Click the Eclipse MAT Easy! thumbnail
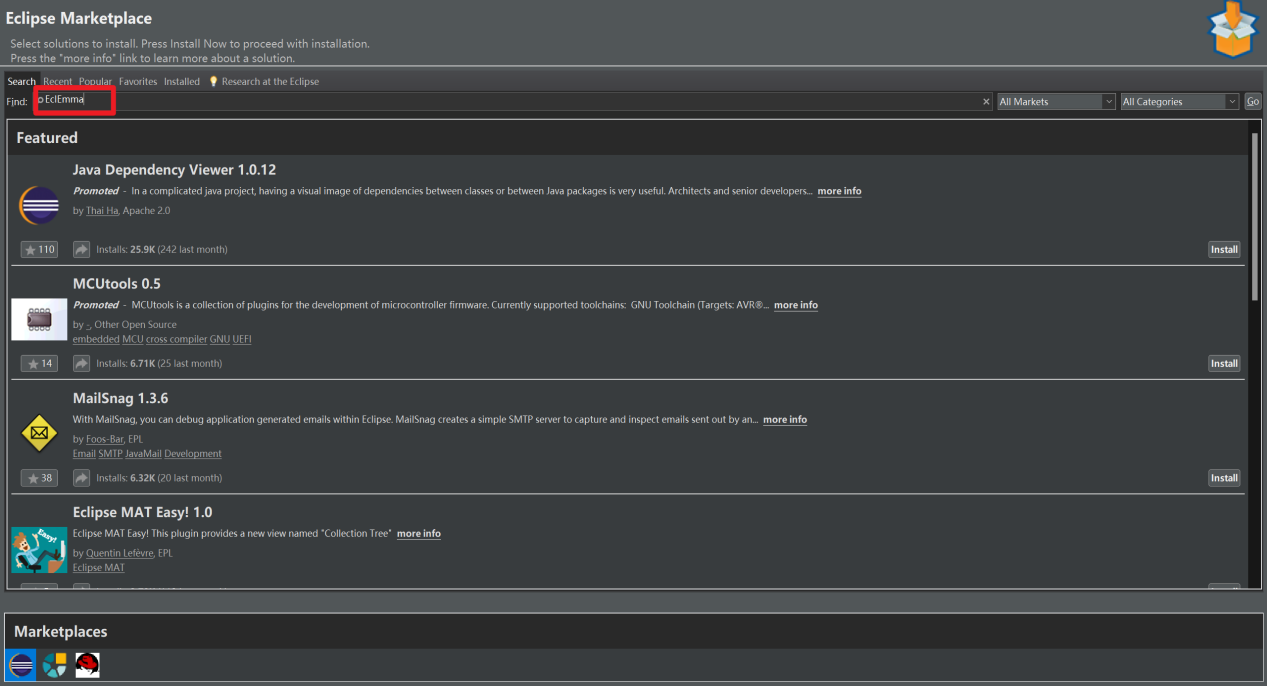1267x686 pixels. pos(39,549)
